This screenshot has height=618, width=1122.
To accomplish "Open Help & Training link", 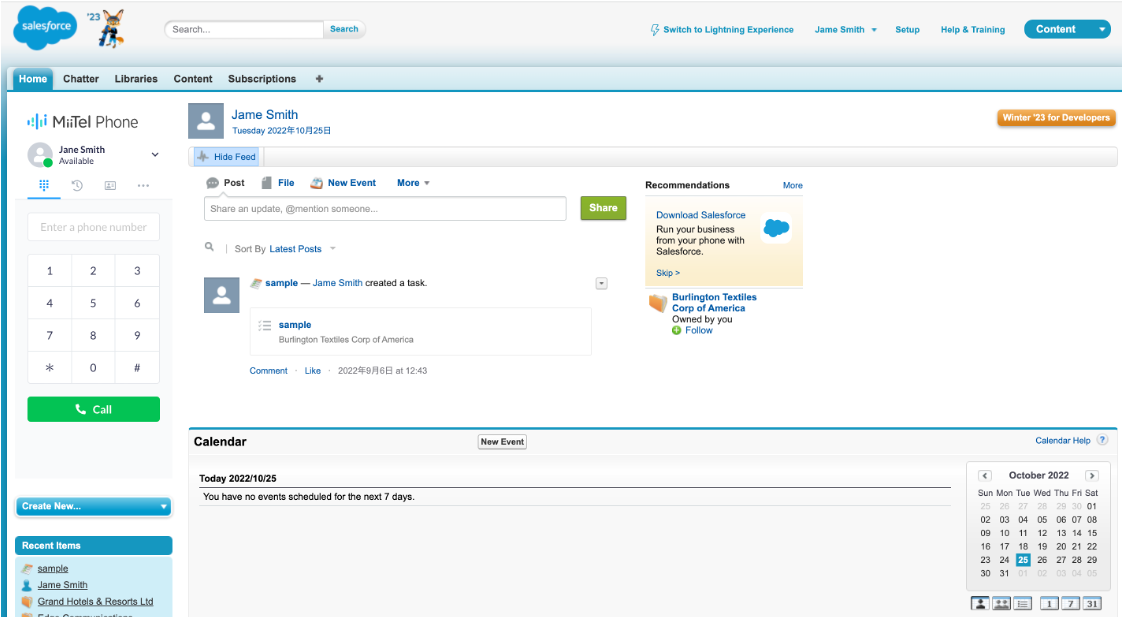I will [x=972, y=30].
